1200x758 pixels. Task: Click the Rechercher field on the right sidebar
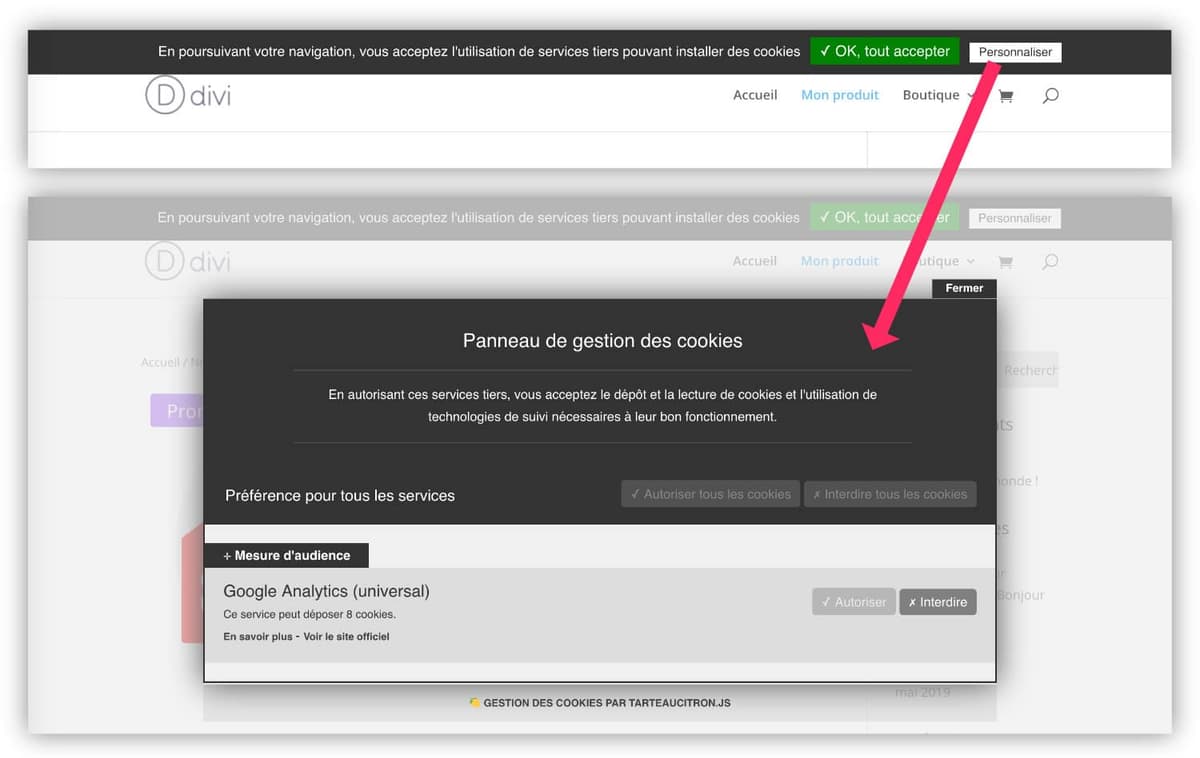1030,370
